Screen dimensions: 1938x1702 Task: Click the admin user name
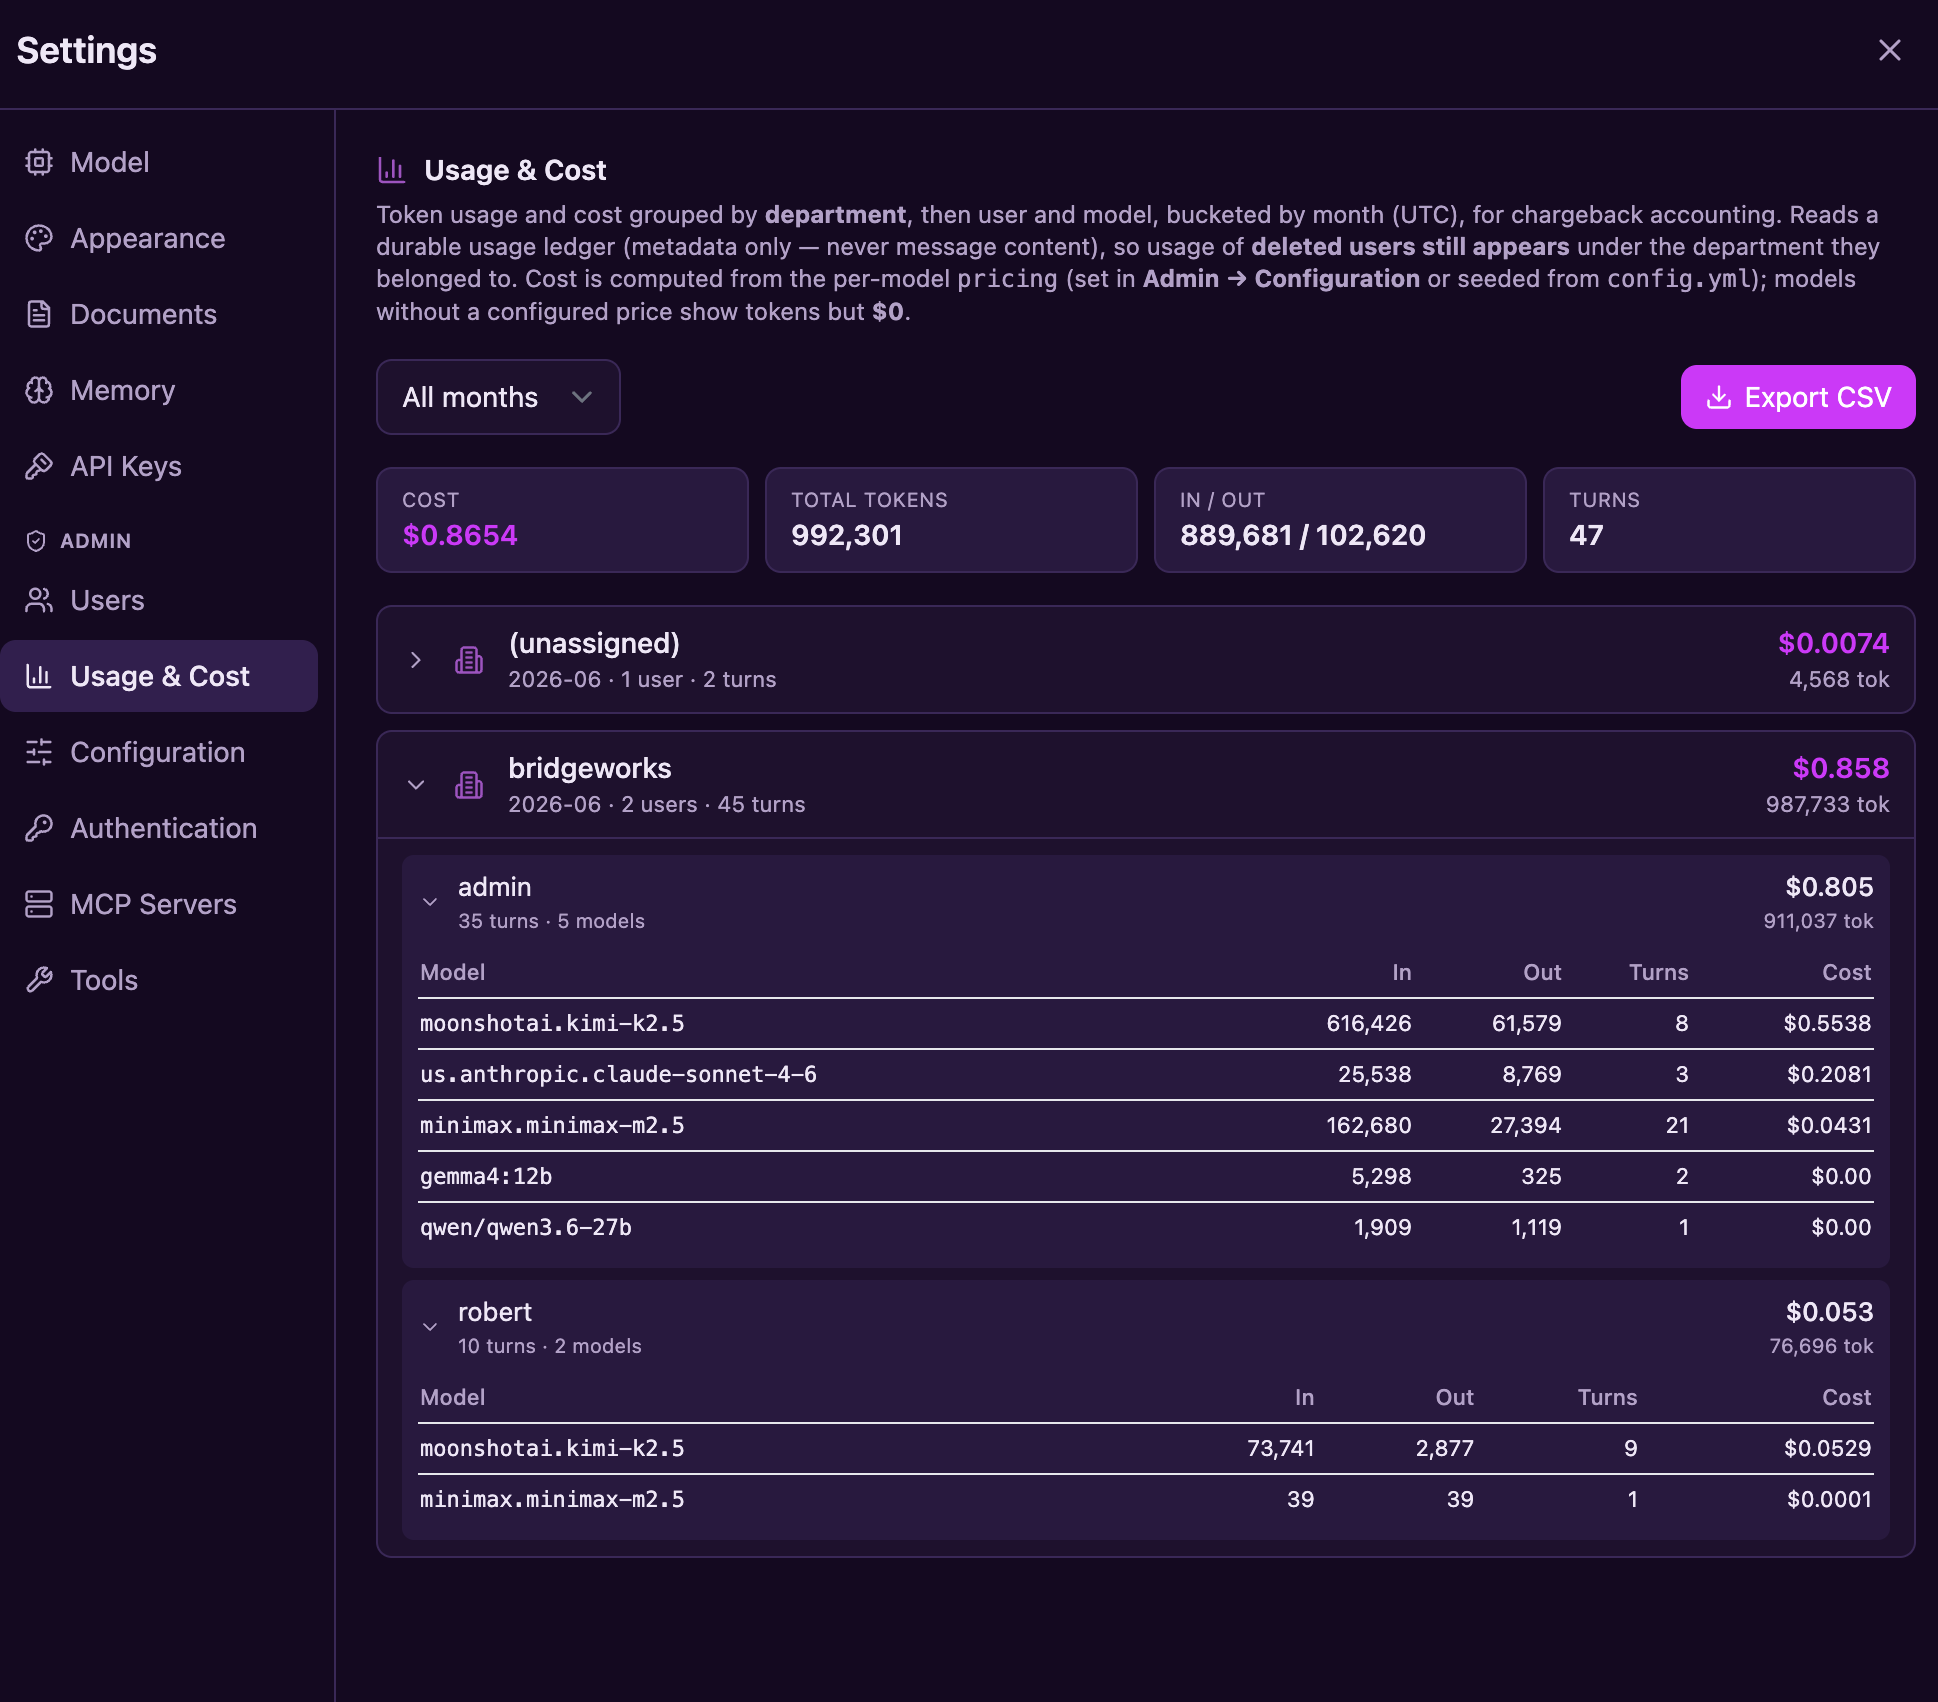pos(494,887)
